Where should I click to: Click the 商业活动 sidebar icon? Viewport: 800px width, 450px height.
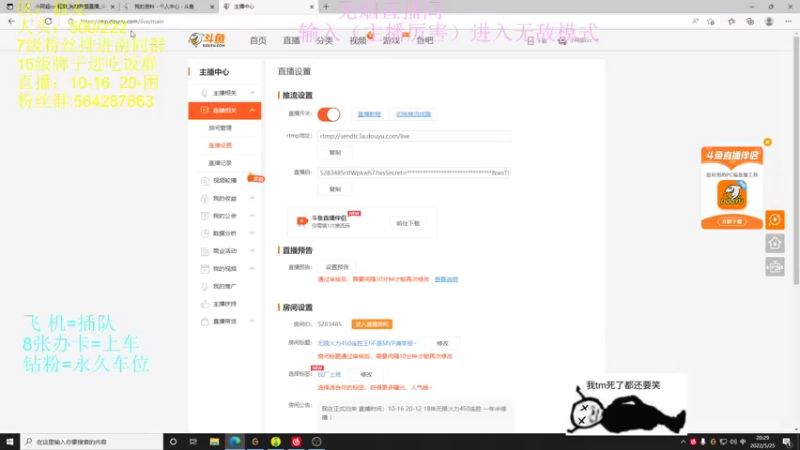pos(205,251)
